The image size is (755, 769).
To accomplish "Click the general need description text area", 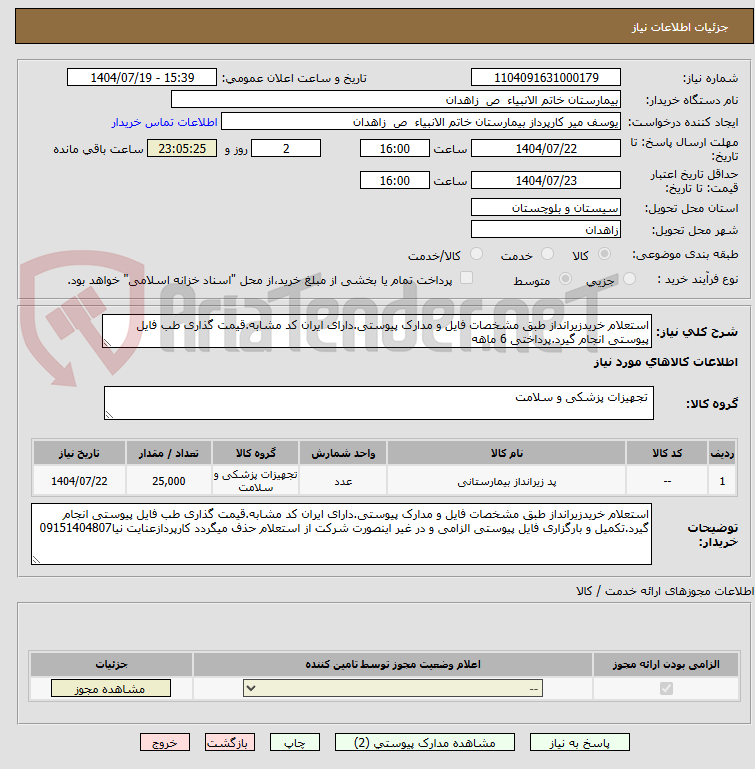I will [377, 332].
